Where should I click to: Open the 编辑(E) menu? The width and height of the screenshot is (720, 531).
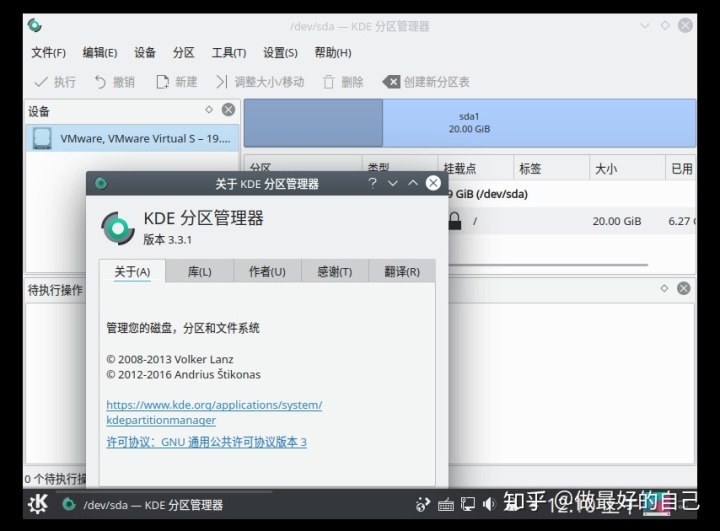pos(100,53)
